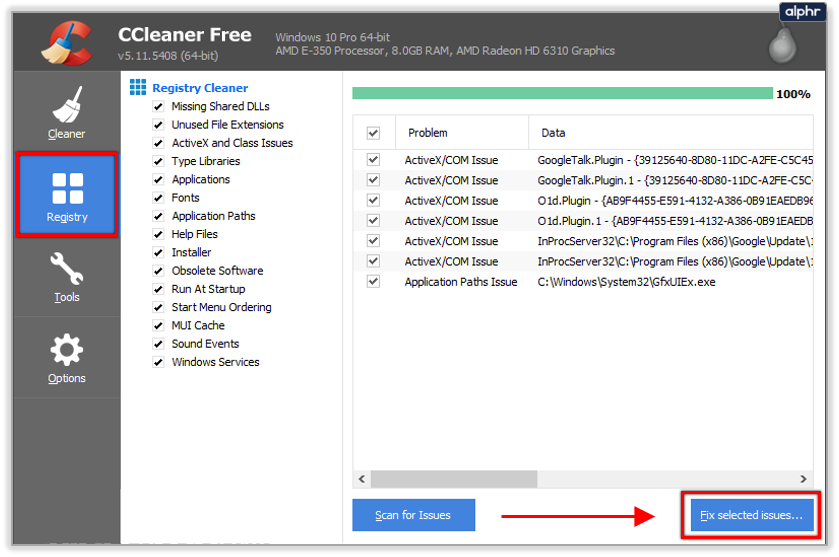The image size is (839, 557).
Task: Uncheck the Help Files option
Action: click(x=158, y=234)
